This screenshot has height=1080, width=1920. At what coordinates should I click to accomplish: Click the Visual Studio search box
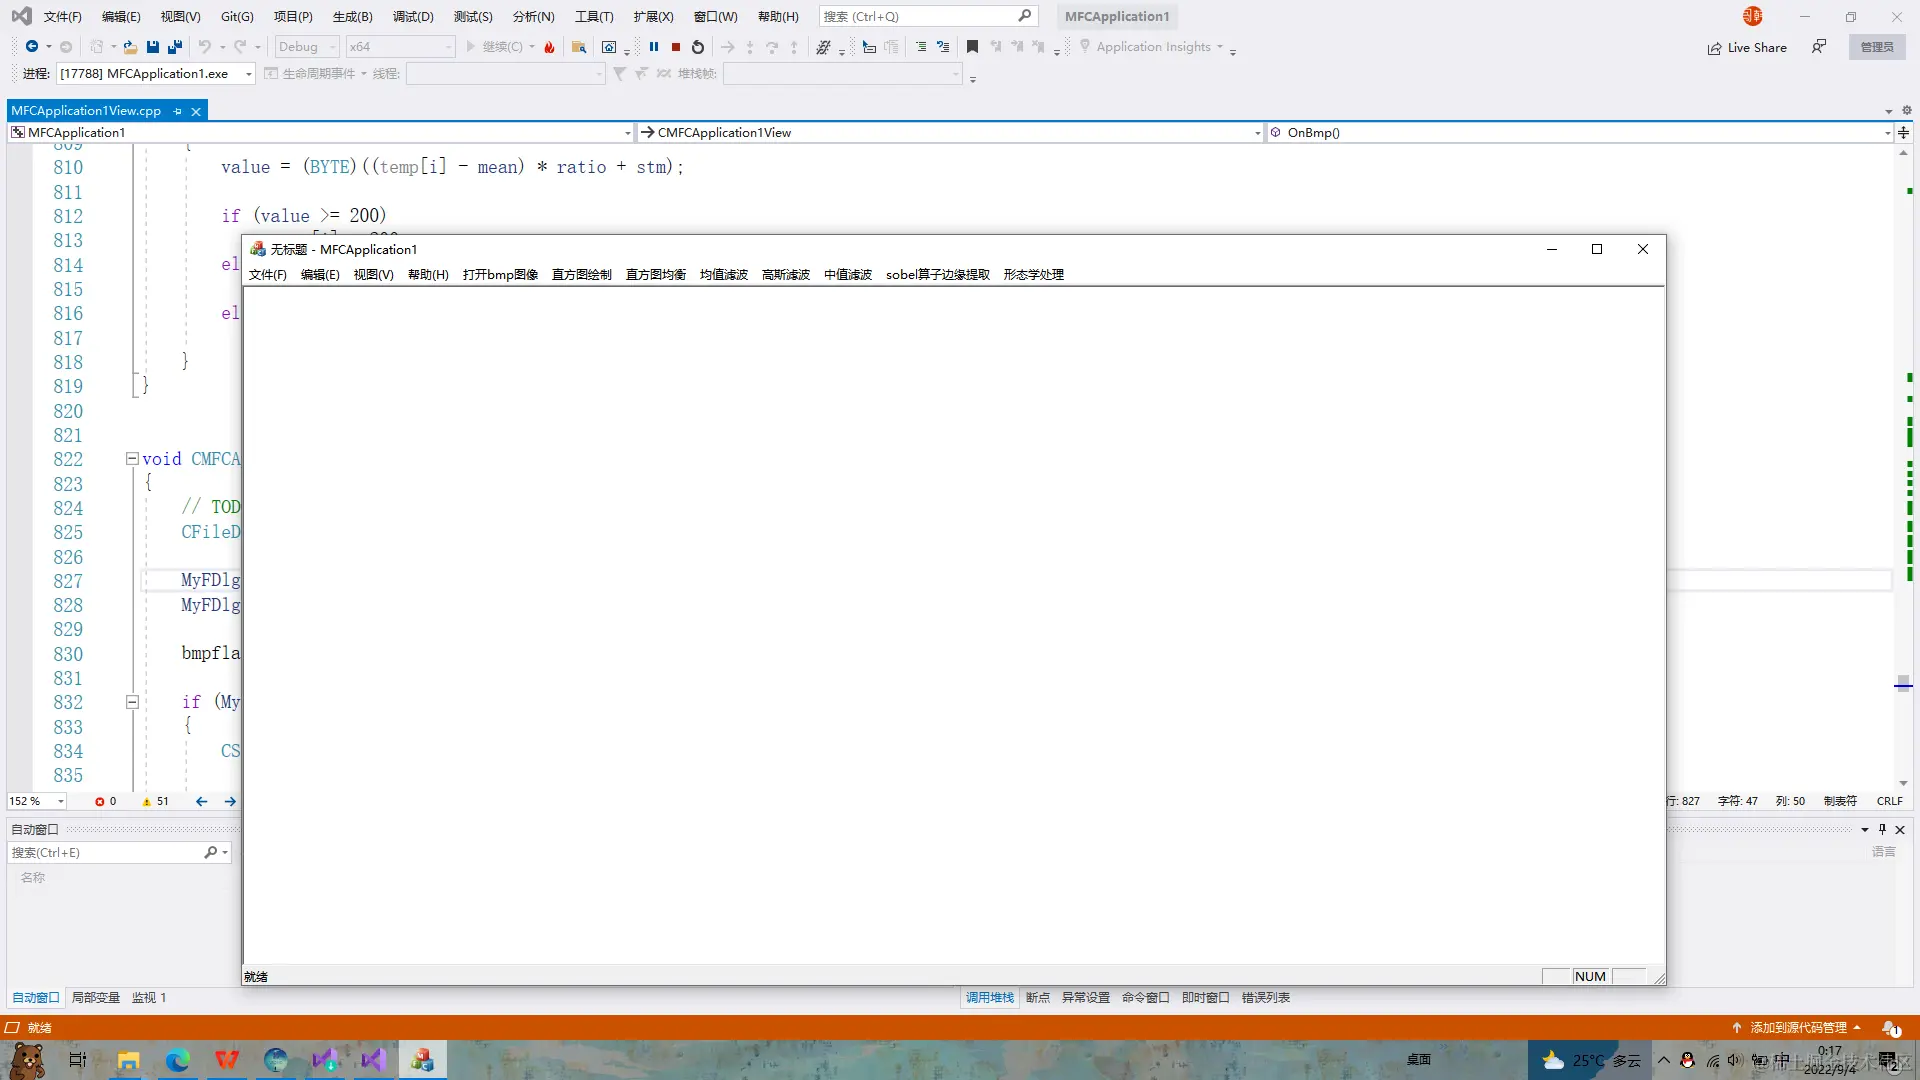tap(920, 16)
